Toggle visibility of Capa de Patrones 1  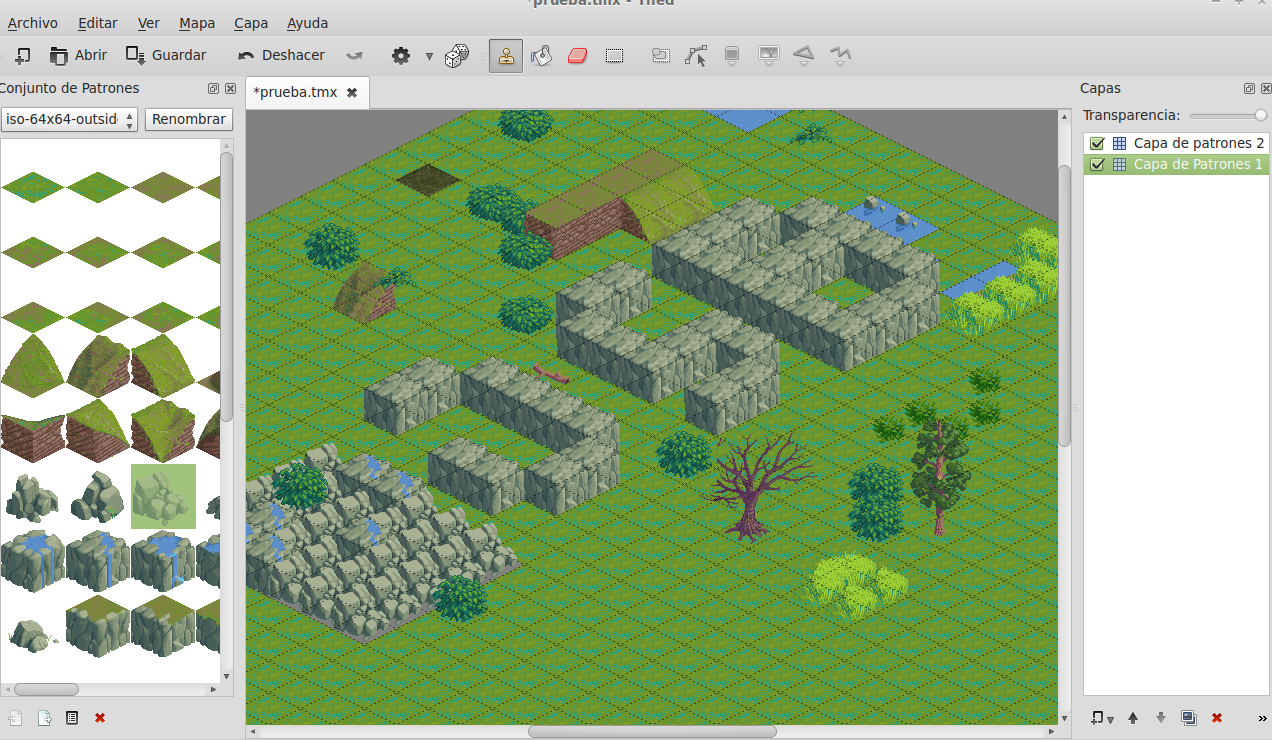click(1097, 164)
